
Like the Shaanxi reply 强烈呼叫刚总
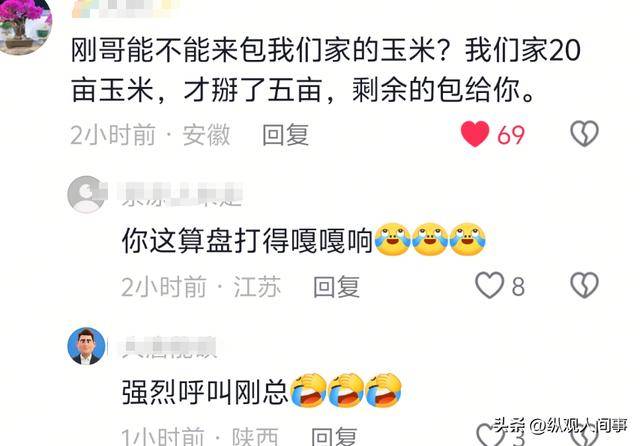[489, 435]
